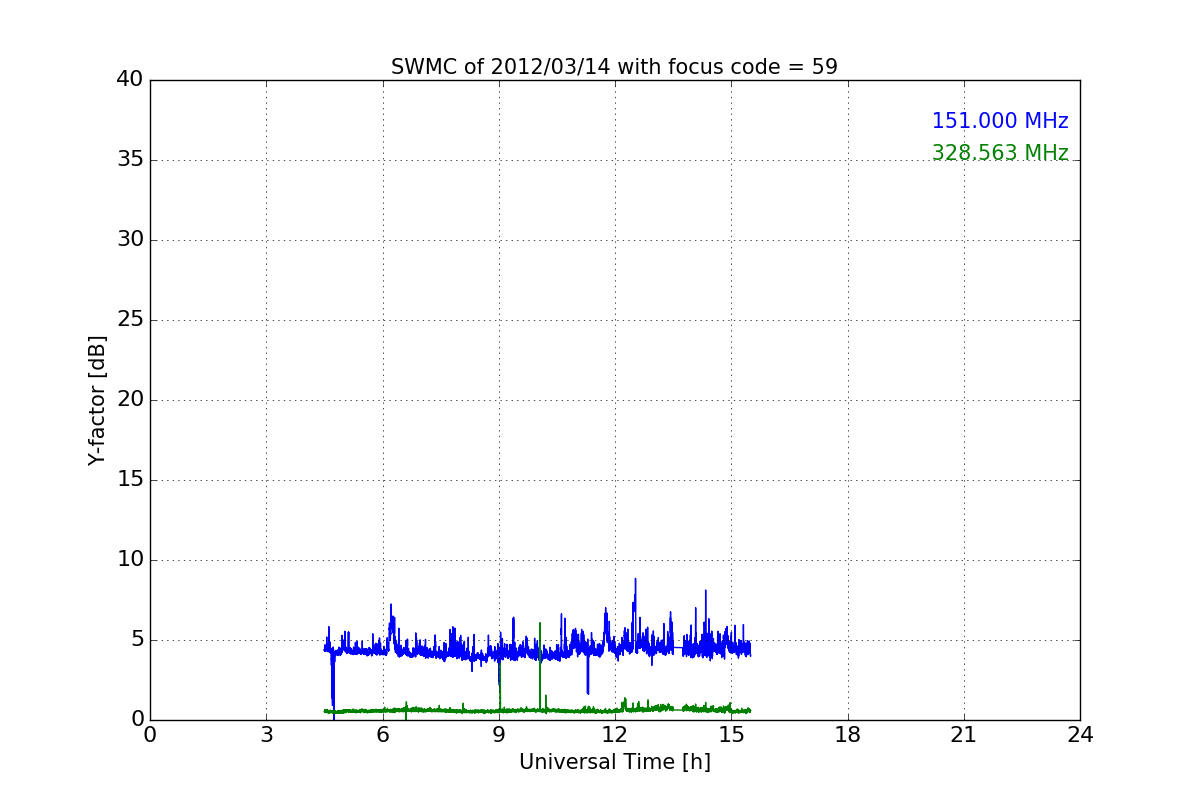Click x-axis tick label '24'
Image resolution: width=1200 pixels, height=800 pixels.
[x=1080, y=735]
